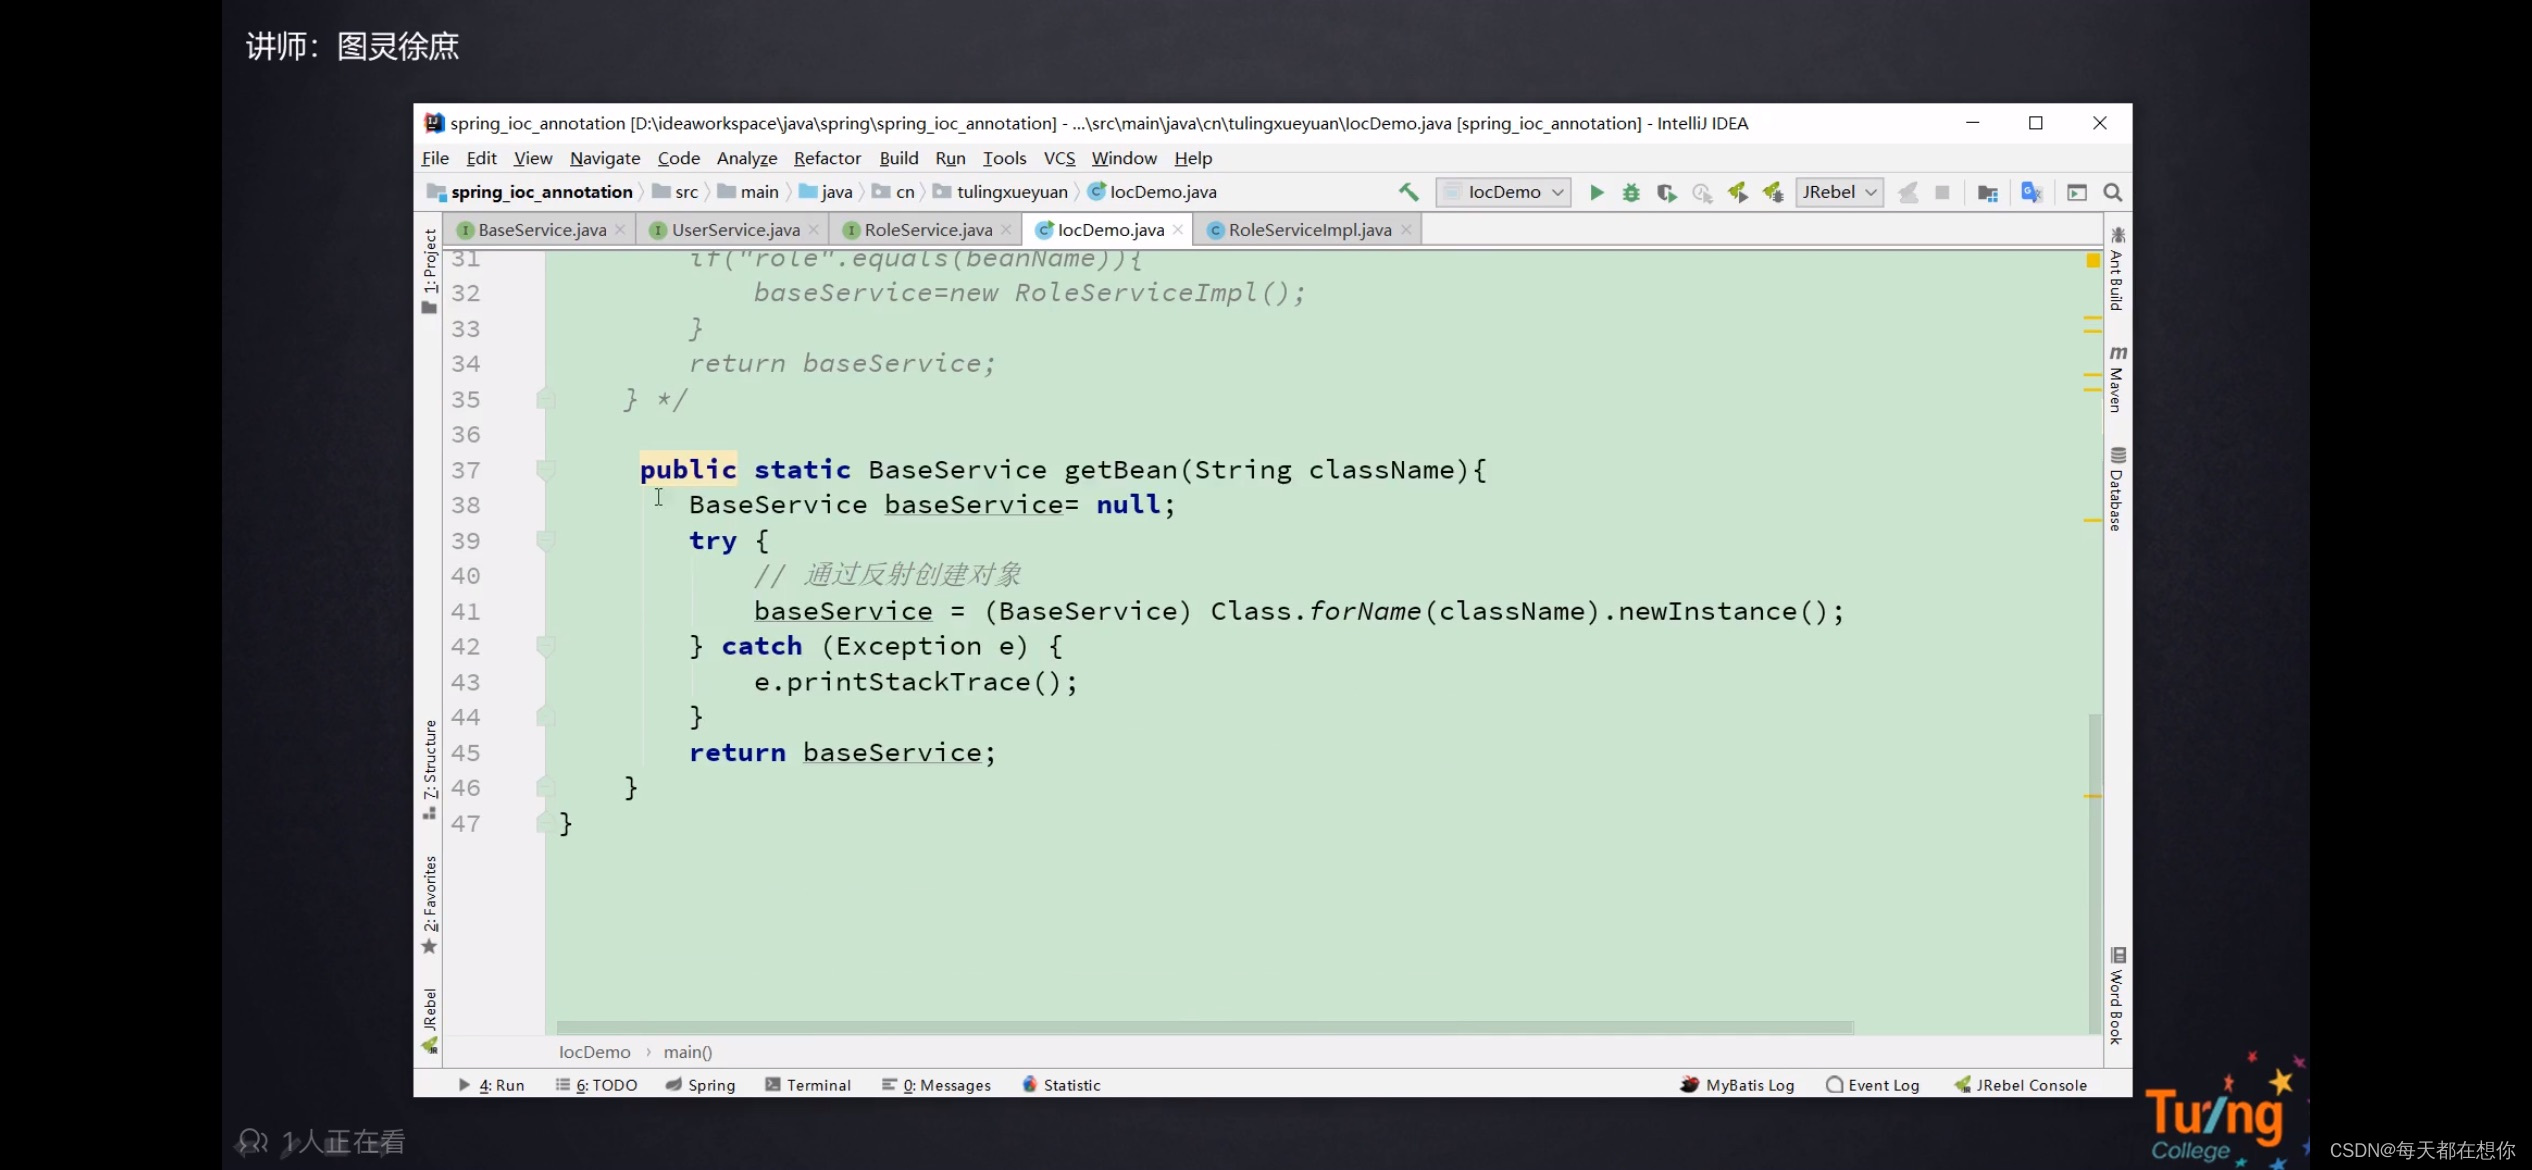Open the Ant Build side panel
The height and width of the screenshot is (1170, 2532).
tap(2117, 269)
